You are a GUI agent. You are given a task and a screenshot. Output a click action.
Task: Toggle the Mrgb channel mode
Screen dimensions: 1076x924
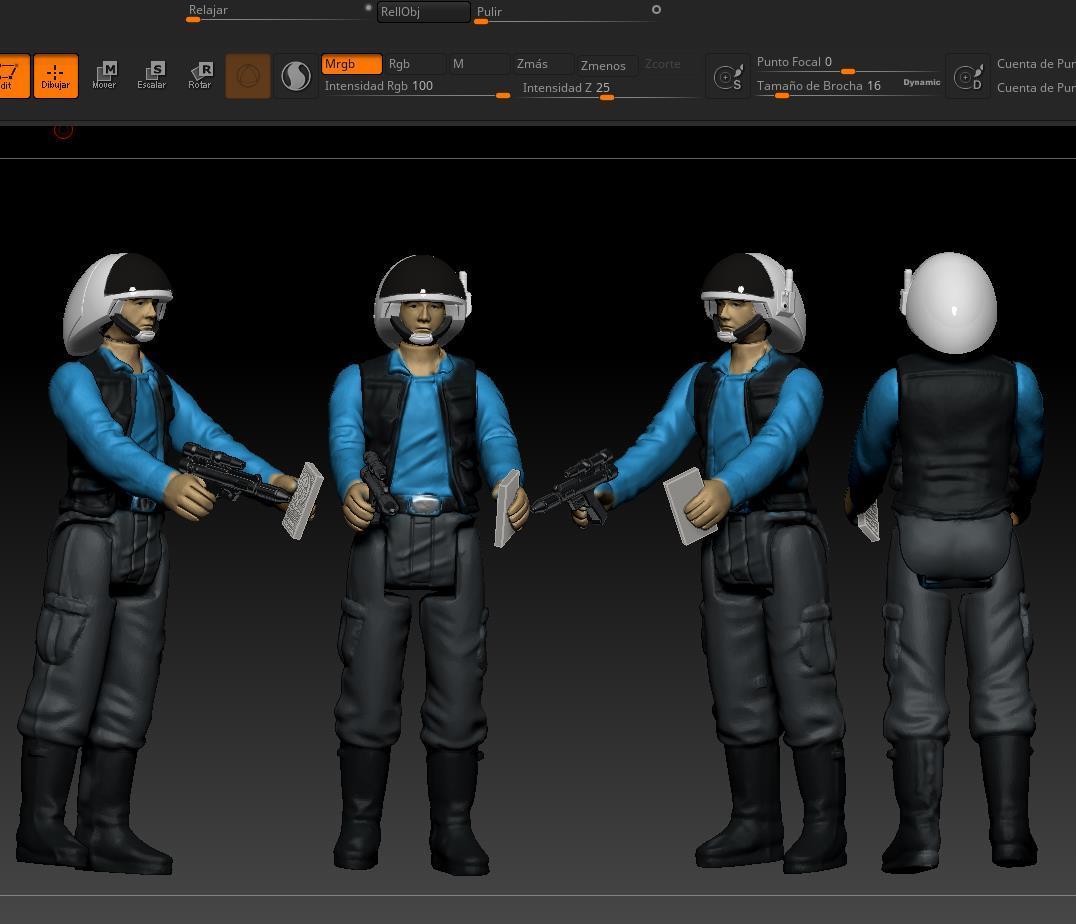(x=351, y=64)
